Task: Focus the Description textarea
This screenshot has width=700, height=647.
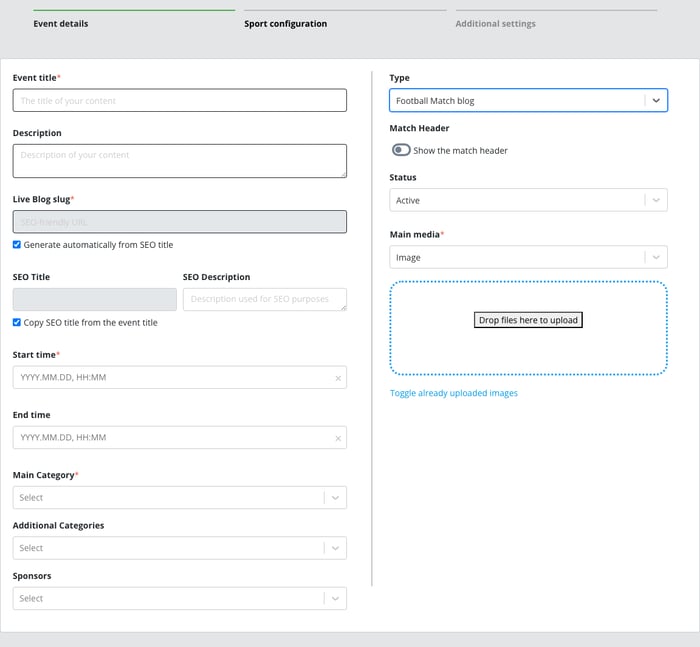Action: pyautogui.click(x=179, y=161)
